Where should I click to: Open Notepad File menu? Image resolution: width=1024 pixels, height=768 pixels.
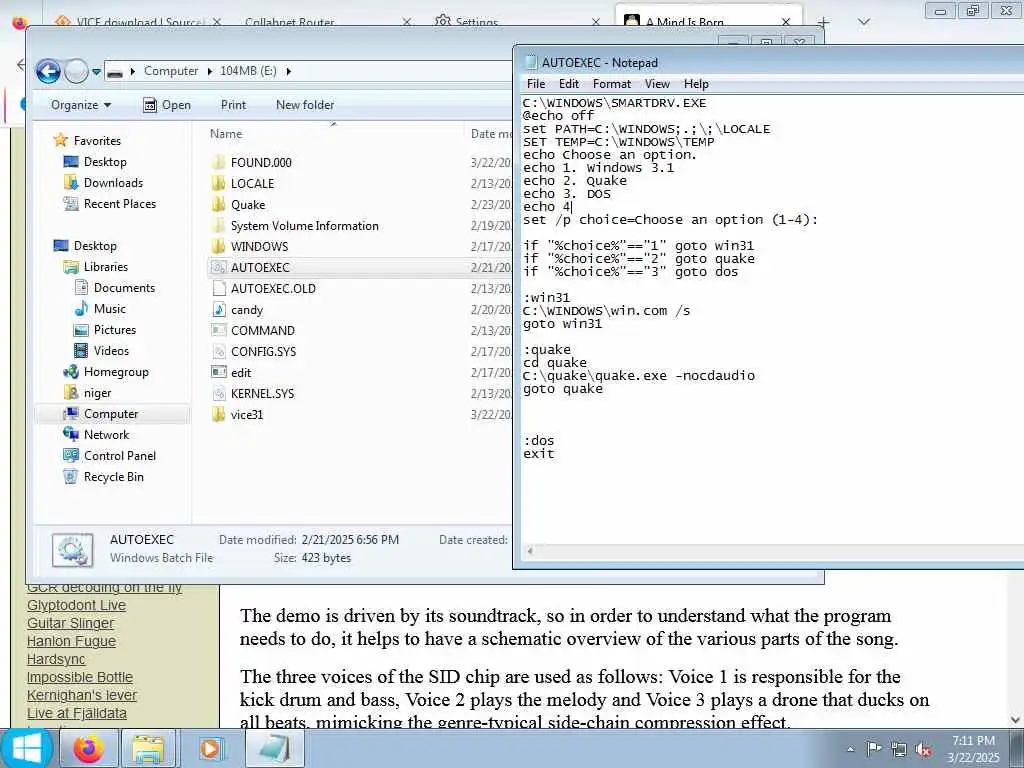point(536,84)
